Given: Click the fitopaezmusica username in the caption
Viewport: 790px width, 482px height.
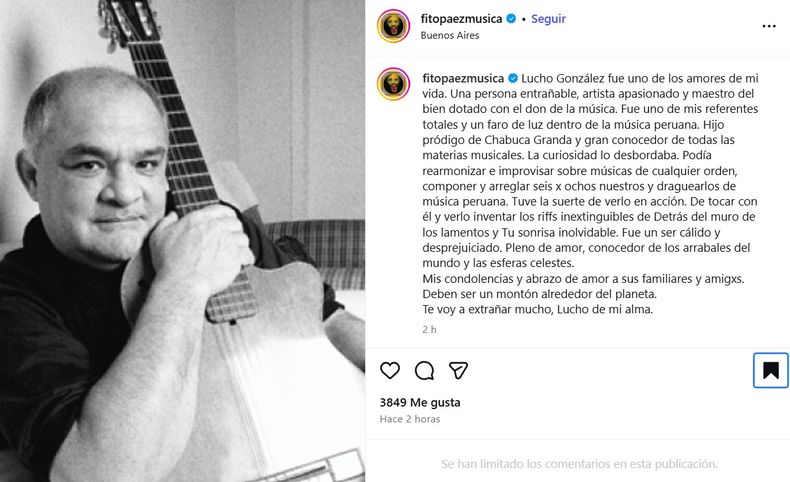Looking at the screenshot, I should point(463,78).
